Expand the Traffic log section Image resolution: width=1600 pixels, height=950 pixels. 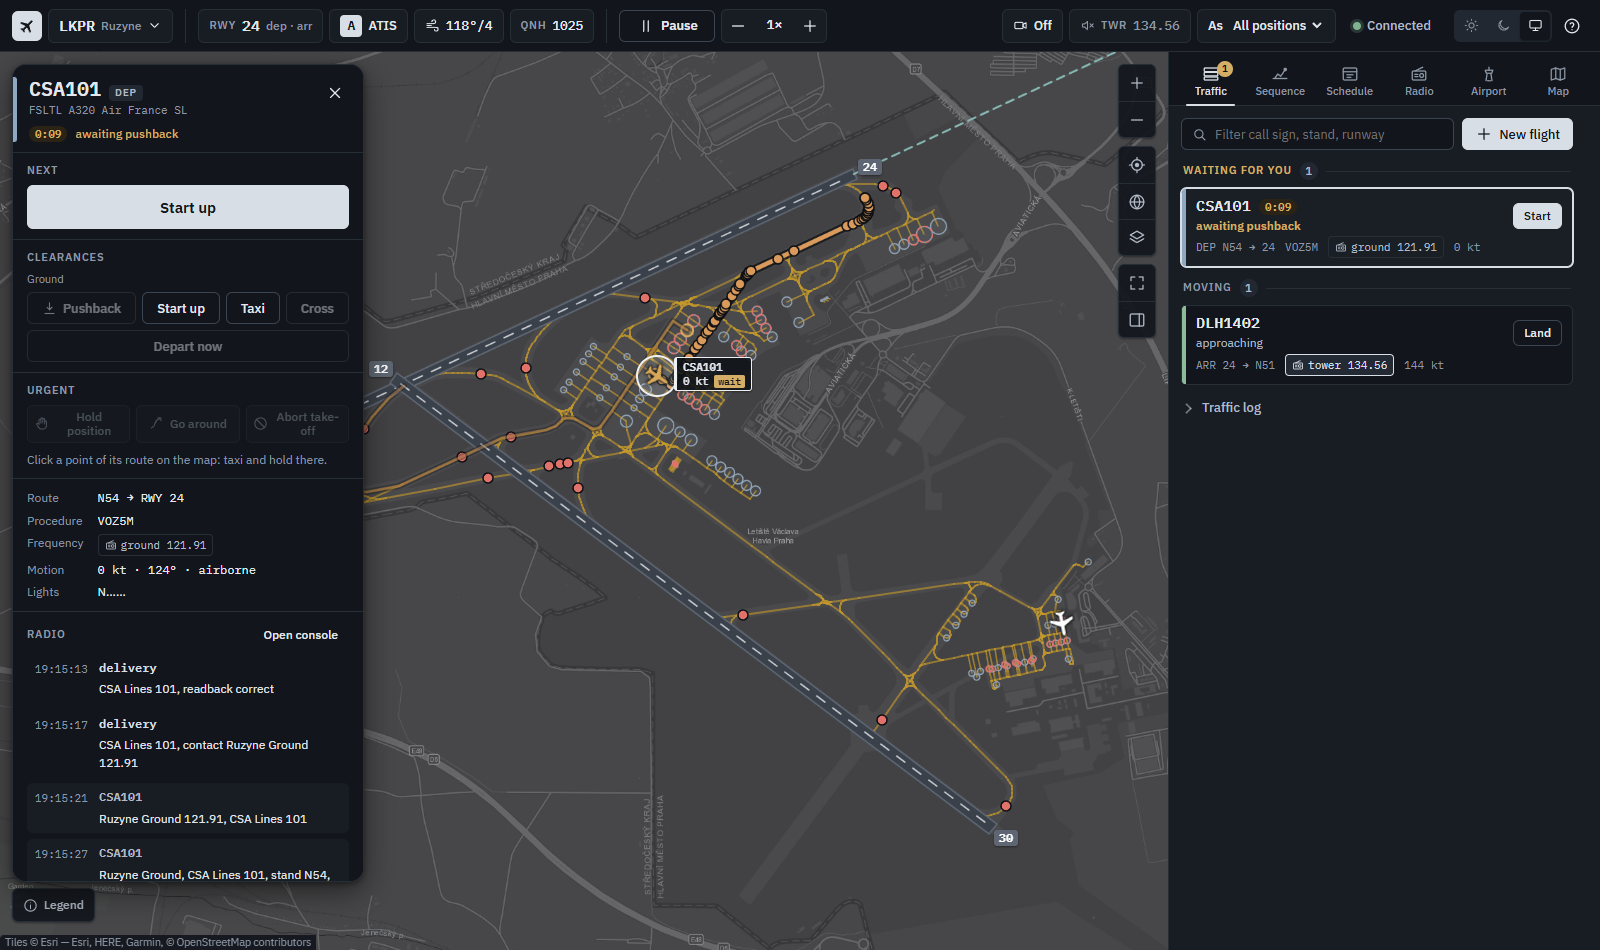click(1222, 408)
